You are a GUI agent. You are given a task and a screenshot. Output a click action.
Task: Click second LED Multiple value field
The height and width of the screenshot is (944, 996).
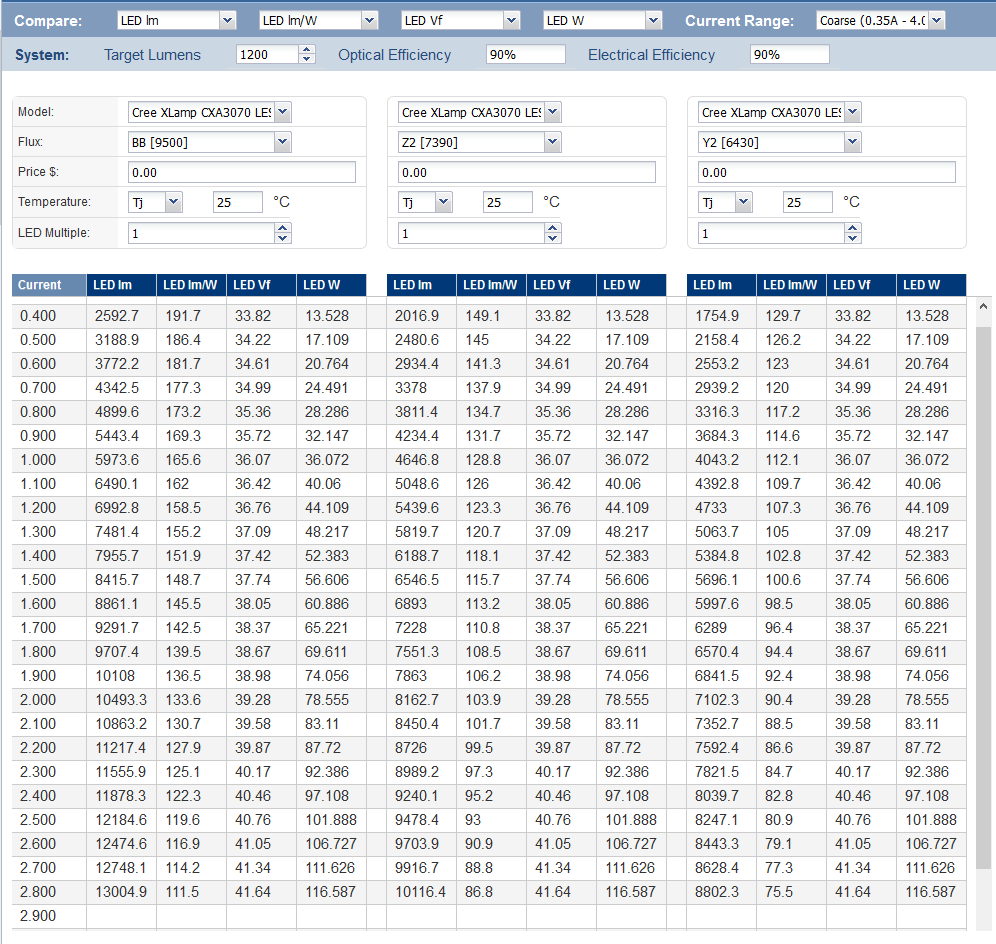click(471, 233)
